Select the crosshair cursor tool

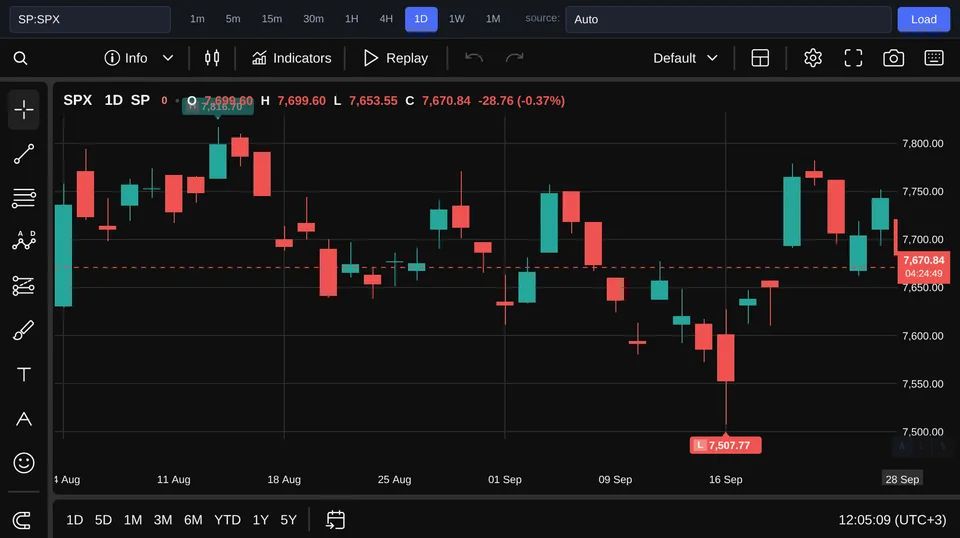pyautogui.click(x=24, y=110)
